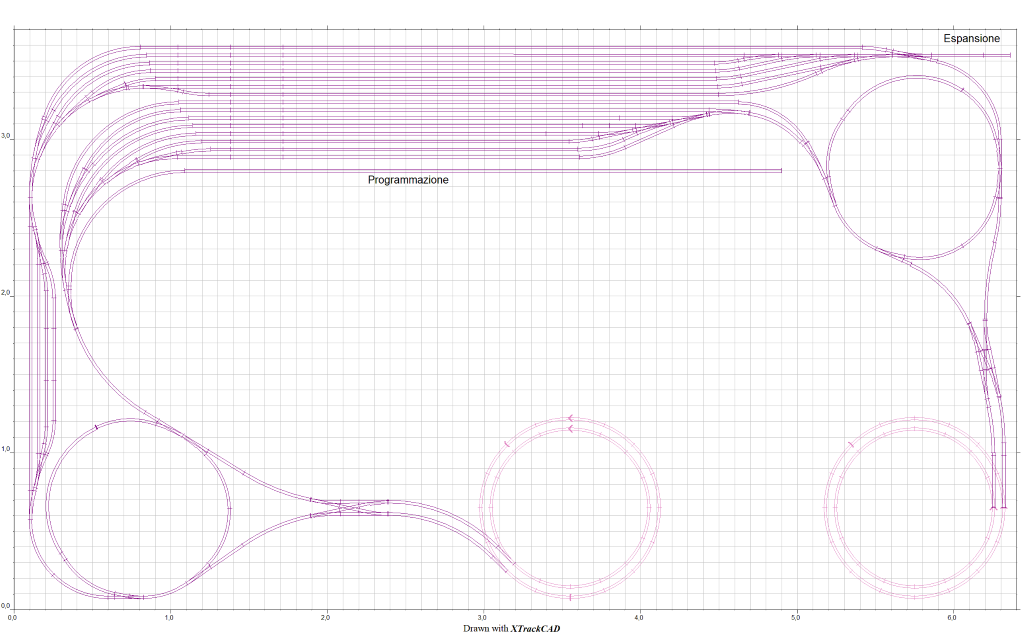The width and height of the screenshot is (1024, 635).
Task: Click the 3,0 mark on vertical ruler
Action: [6, 137]
